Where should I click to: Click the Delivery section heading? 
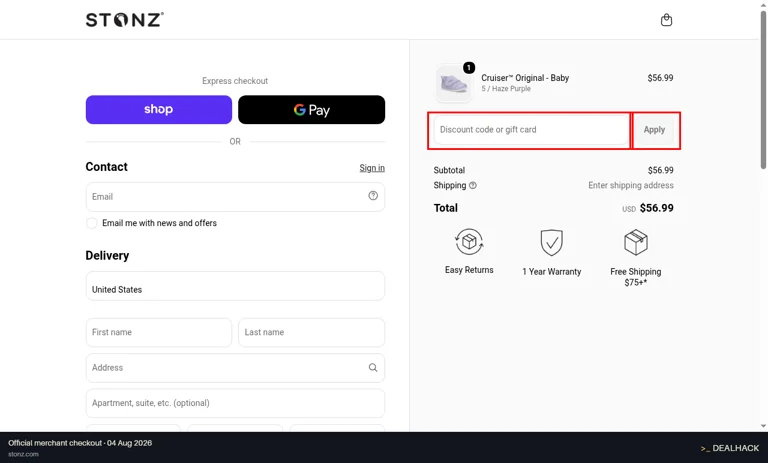click(107, 255)
